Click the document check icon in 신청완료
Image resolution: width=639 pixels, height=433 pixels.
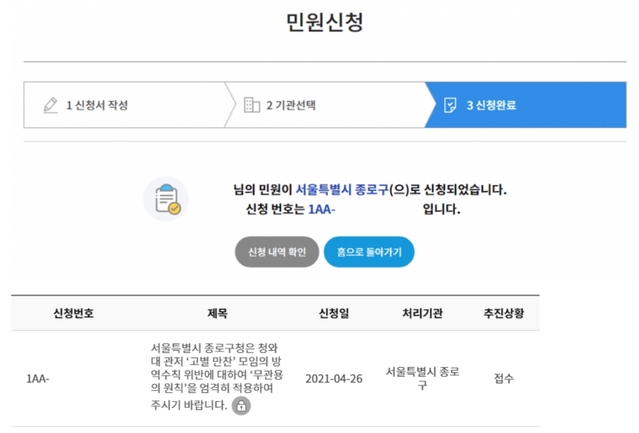pos(450,105)
